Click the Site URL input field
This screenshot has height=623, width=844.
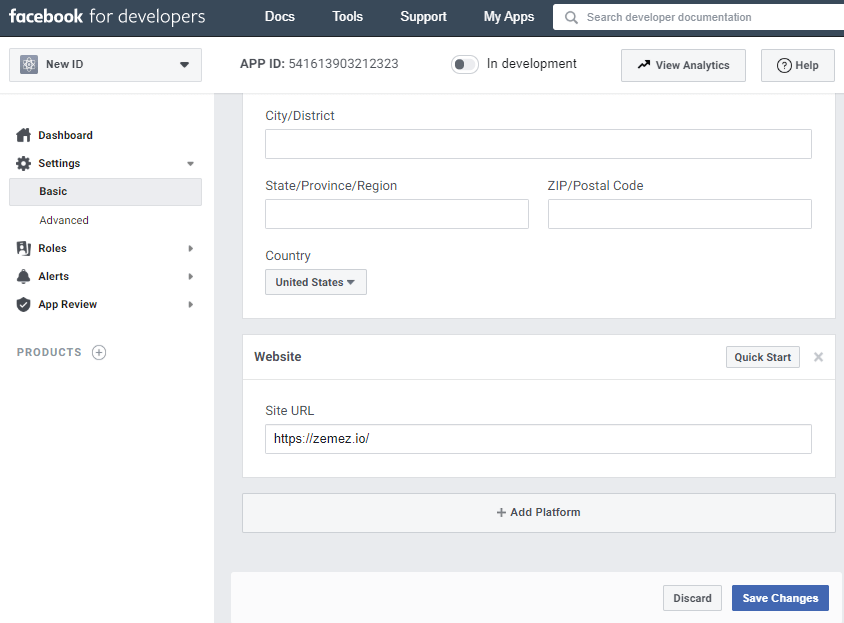pos(538,439)
